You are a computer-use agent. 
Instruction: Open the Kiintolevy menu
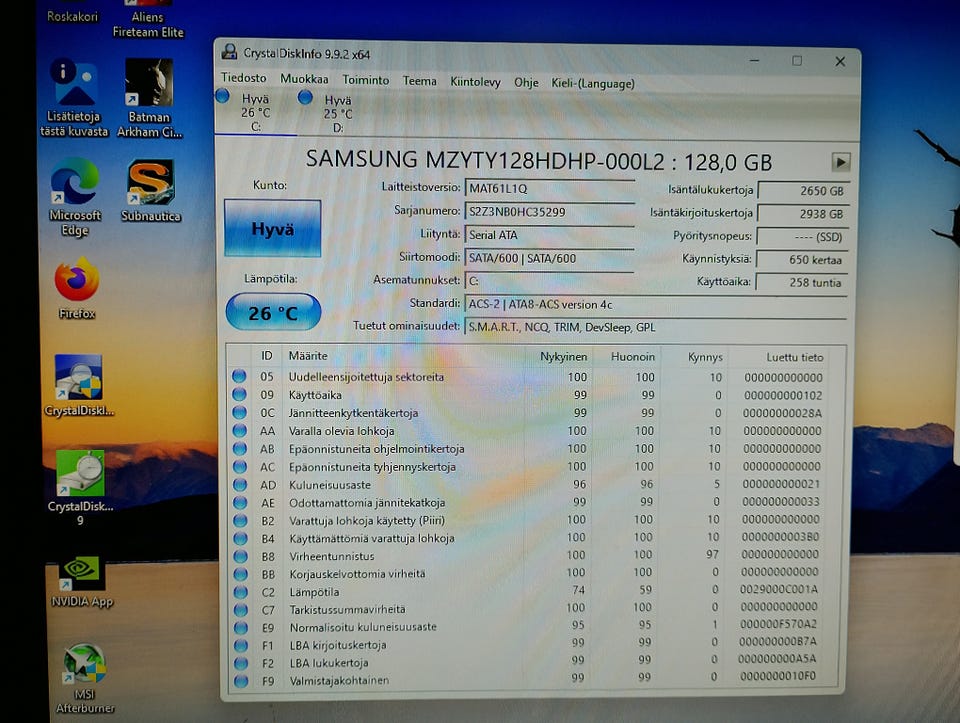pyautogui.click(x=475, y=82)
